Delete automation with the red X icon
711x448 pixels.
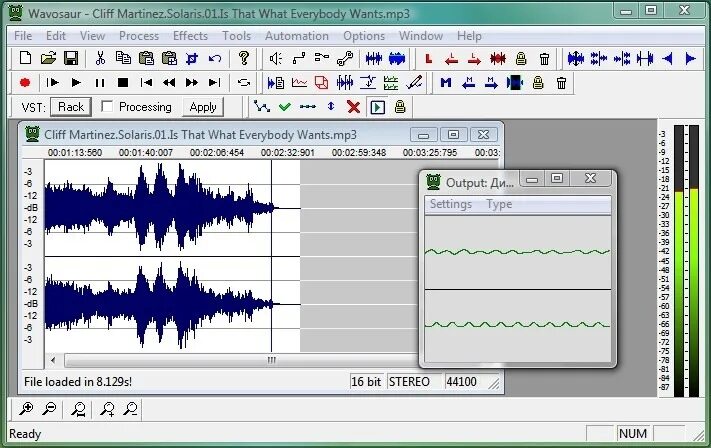pyautogui.click(x=353, y=107)
